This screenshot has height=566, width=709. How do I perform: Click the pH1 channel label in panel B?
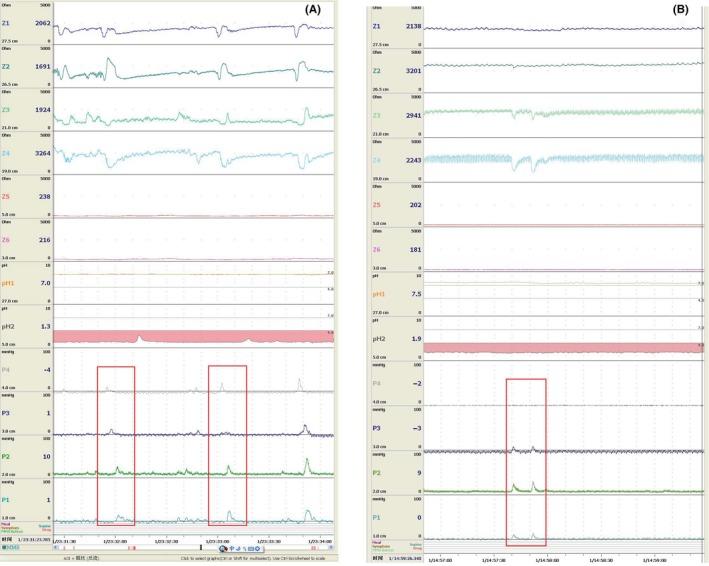click(x=377, y=295)
